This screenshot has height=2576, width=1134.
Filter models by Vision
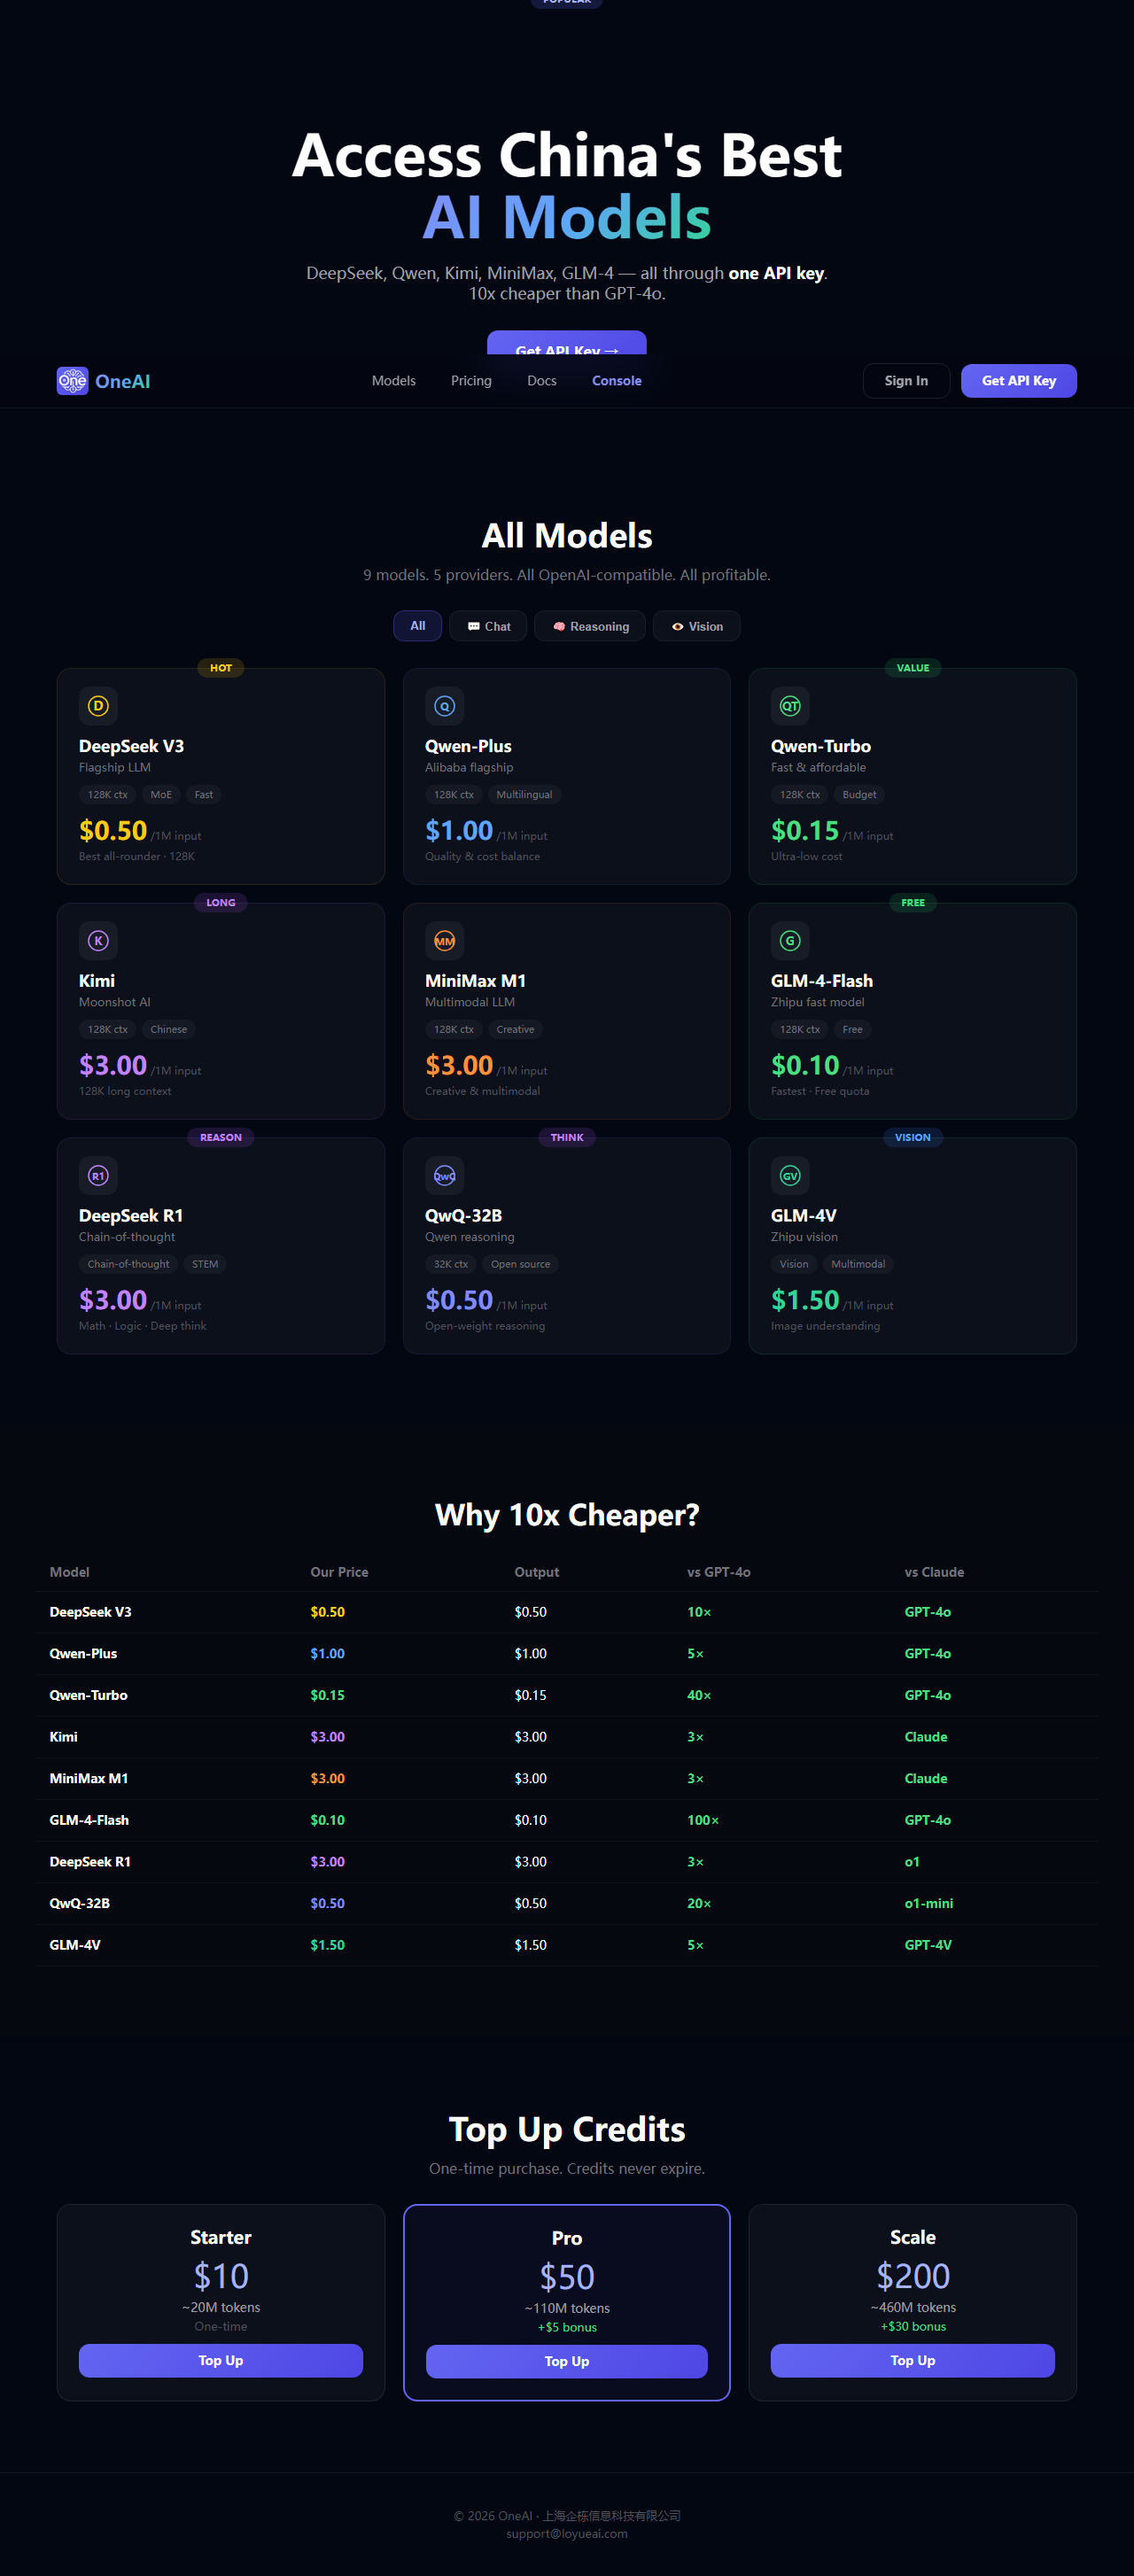tap(697, 626)
